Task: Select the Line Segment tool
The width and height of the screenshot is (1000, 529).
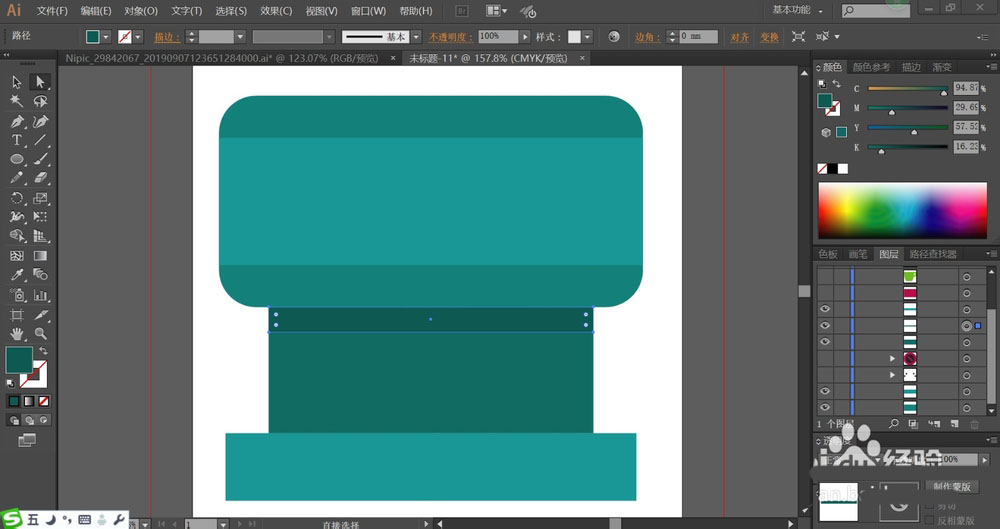Action: [x=40, y=140]
